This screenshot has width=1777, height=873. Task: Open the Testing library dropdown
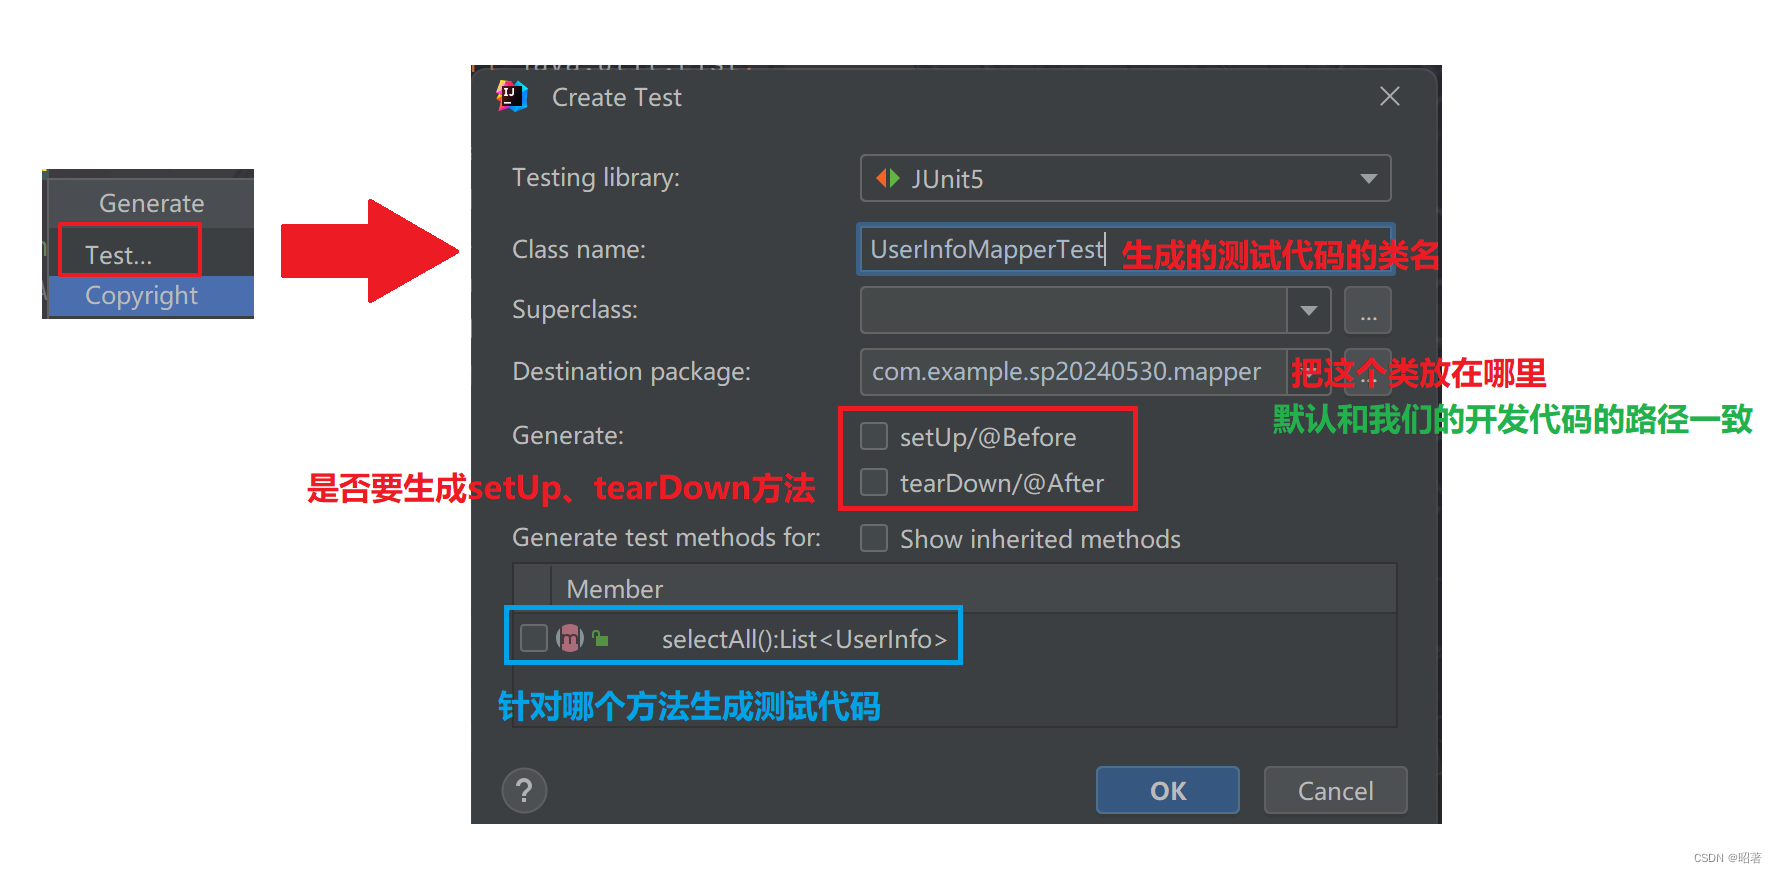pyautogui.click(x=1125, y=178)
